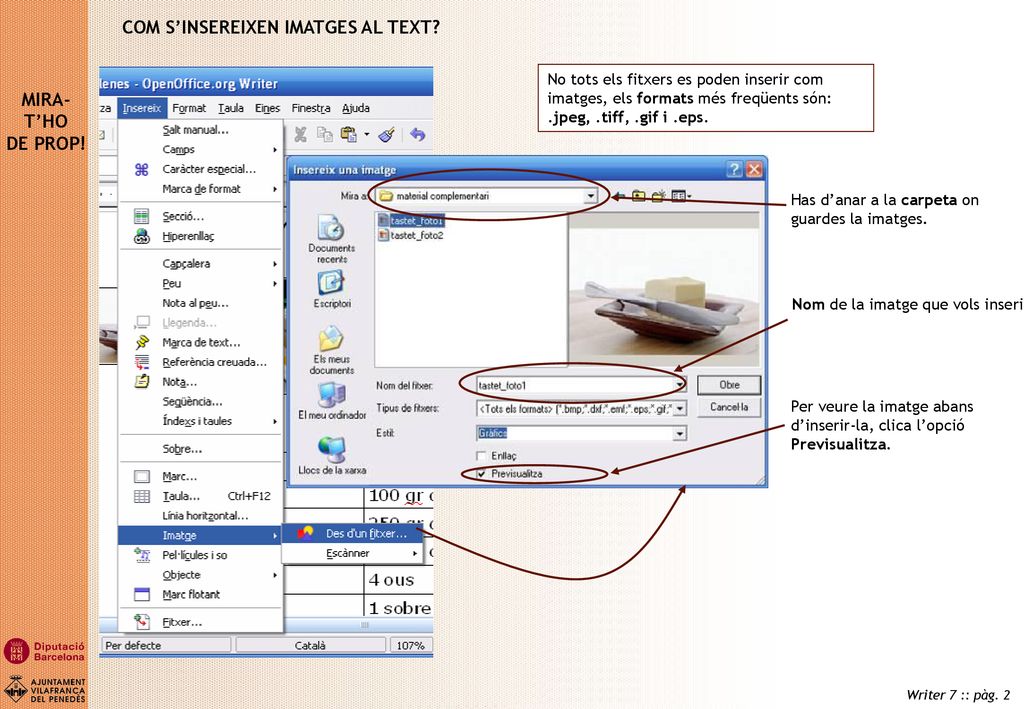Open the Views menu icon in dialog
The width and height of the screenshot is (1024, 709).
tap(681, 196)
